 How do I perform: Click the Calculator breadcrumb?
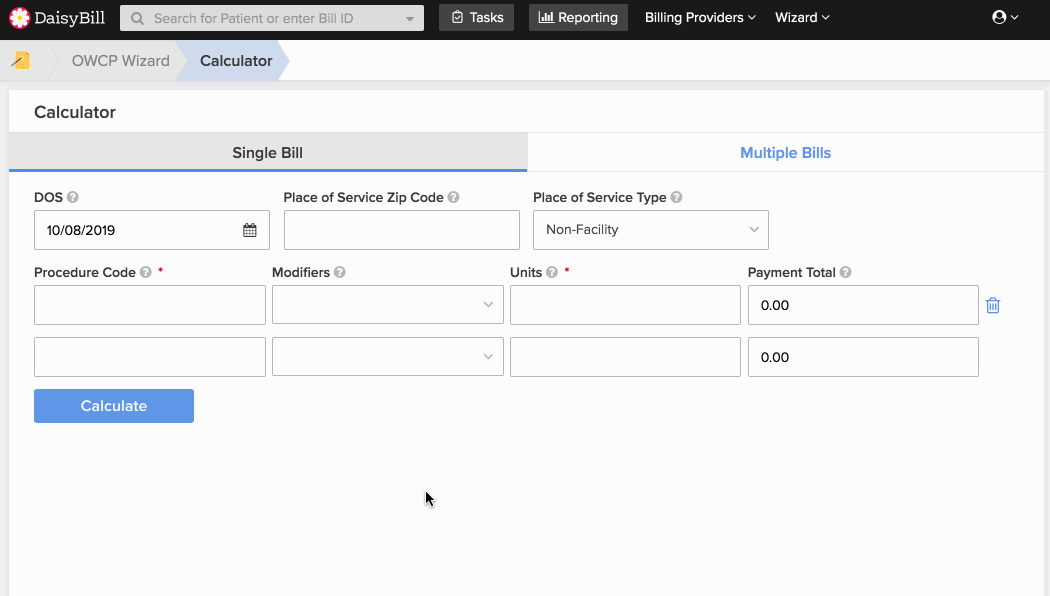[x=236, y=61]
